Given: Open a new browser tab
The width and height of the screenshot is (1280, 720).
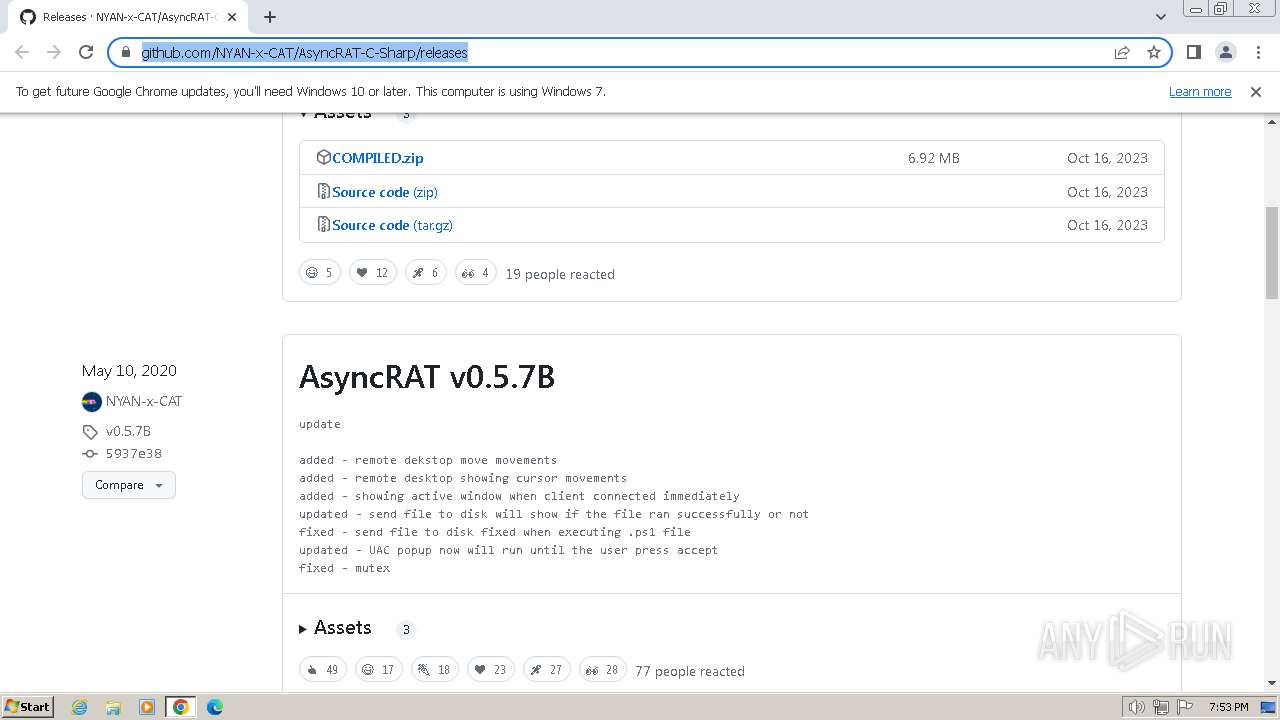Looking at the screenshot, I should tap(270, 16).
